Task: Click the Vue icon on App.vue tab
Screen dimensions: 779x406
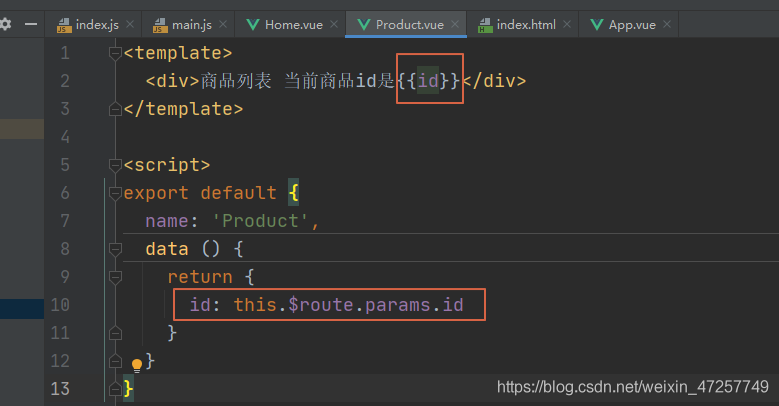Action: tap(597, 24)
